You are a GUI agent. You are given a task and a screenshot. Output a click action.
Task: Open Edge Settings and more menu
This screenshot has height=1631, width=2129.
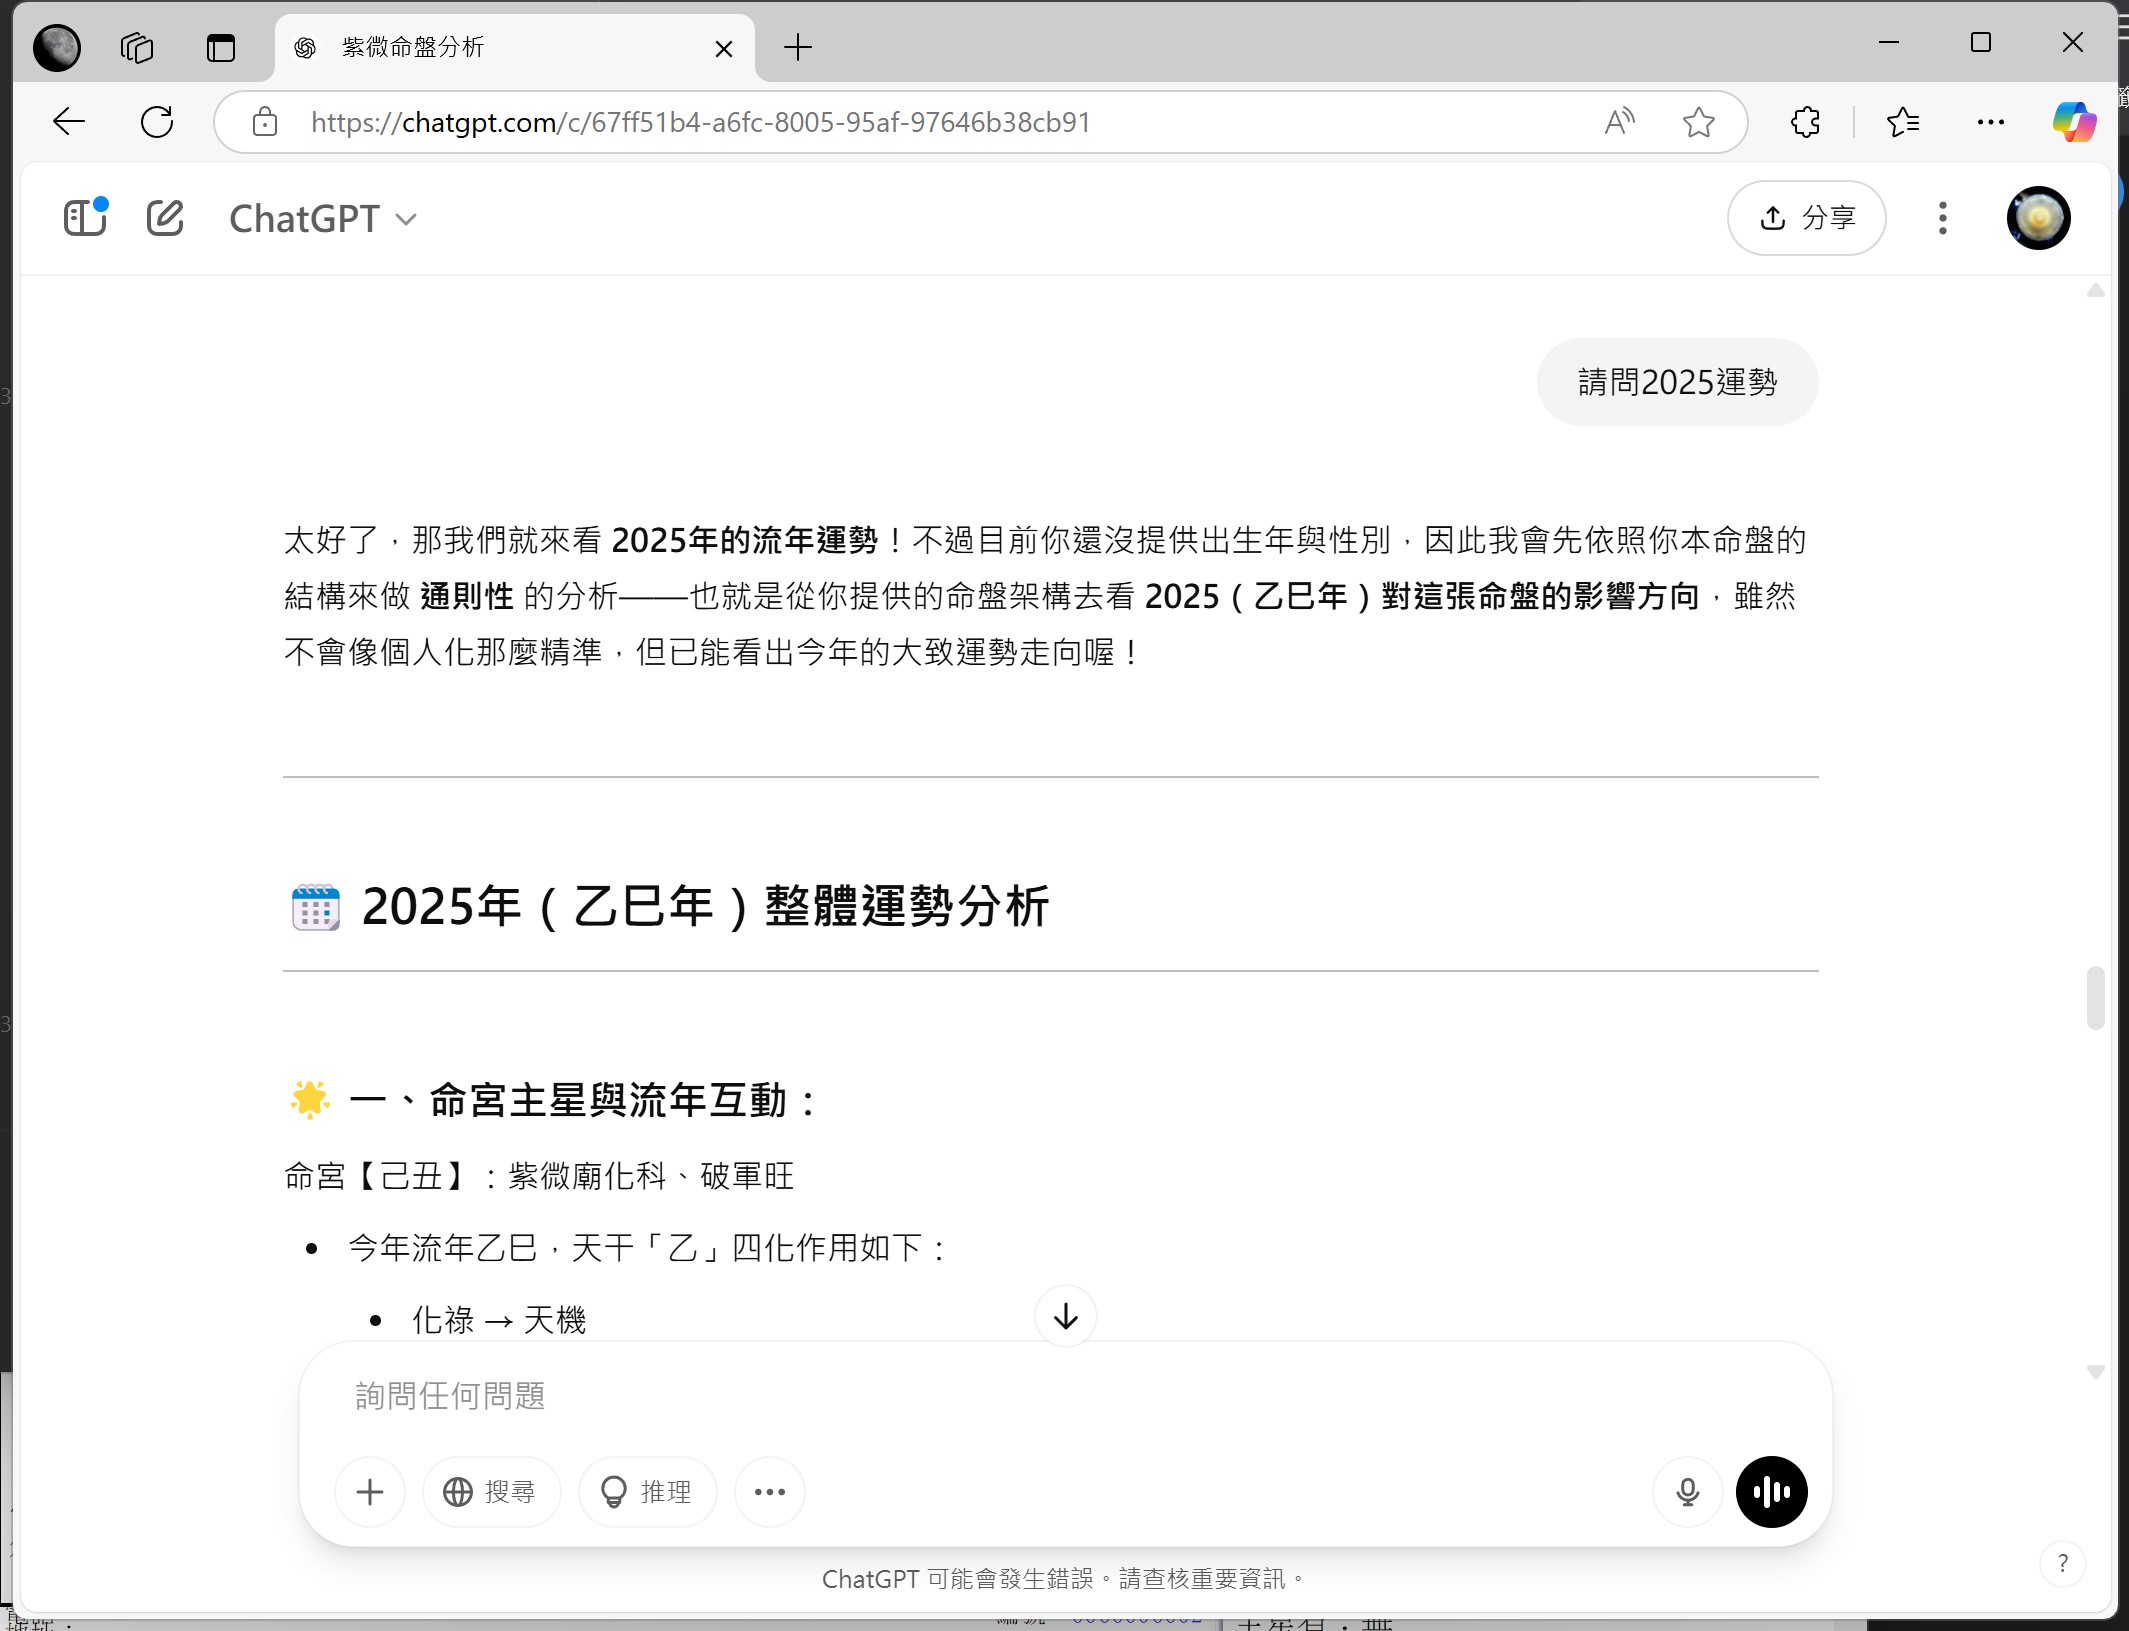click(x=1990, y=122)
